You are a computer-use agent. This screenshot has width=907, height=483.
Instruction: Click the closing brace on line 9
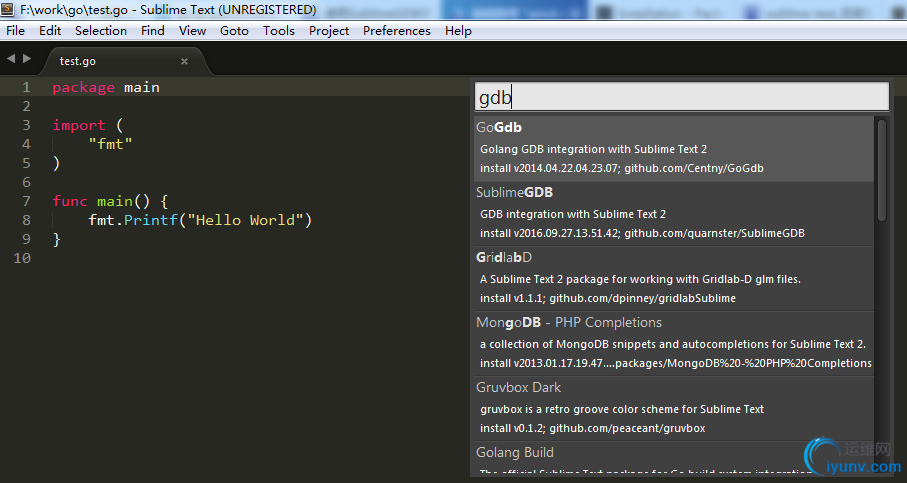(x=56, y=239)
